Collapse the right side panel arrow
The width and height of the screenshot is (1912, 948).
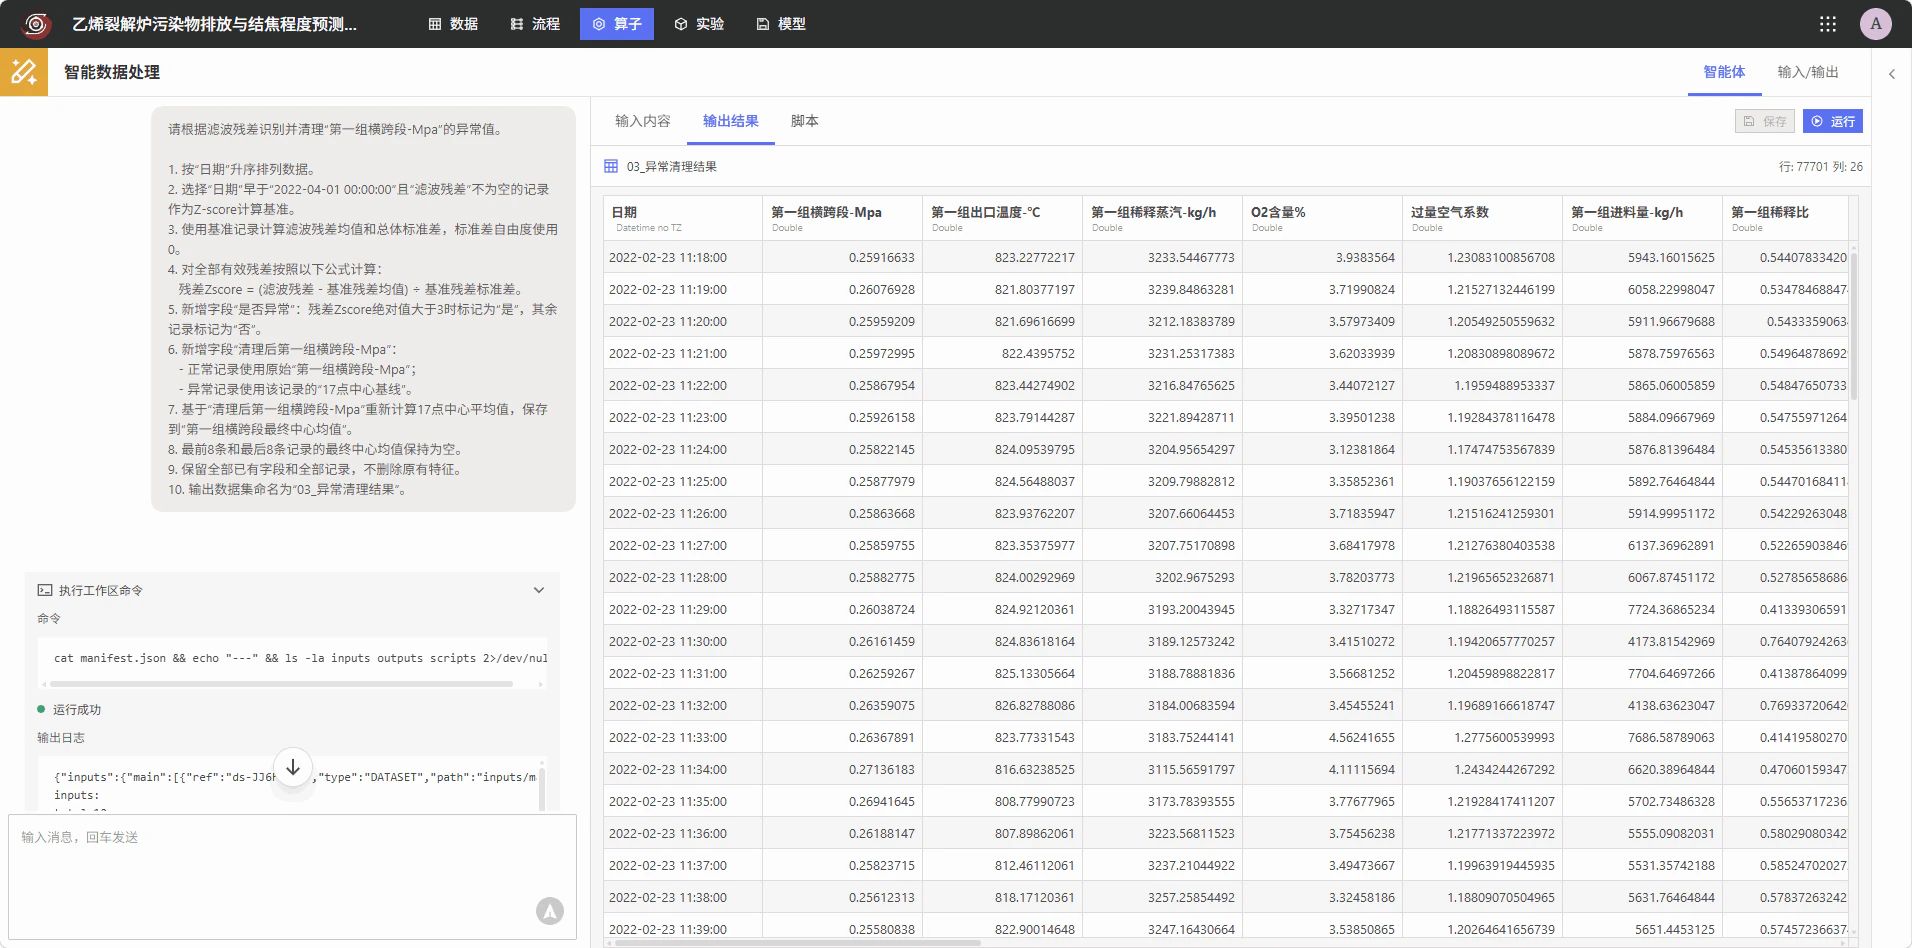(1892, 73)
